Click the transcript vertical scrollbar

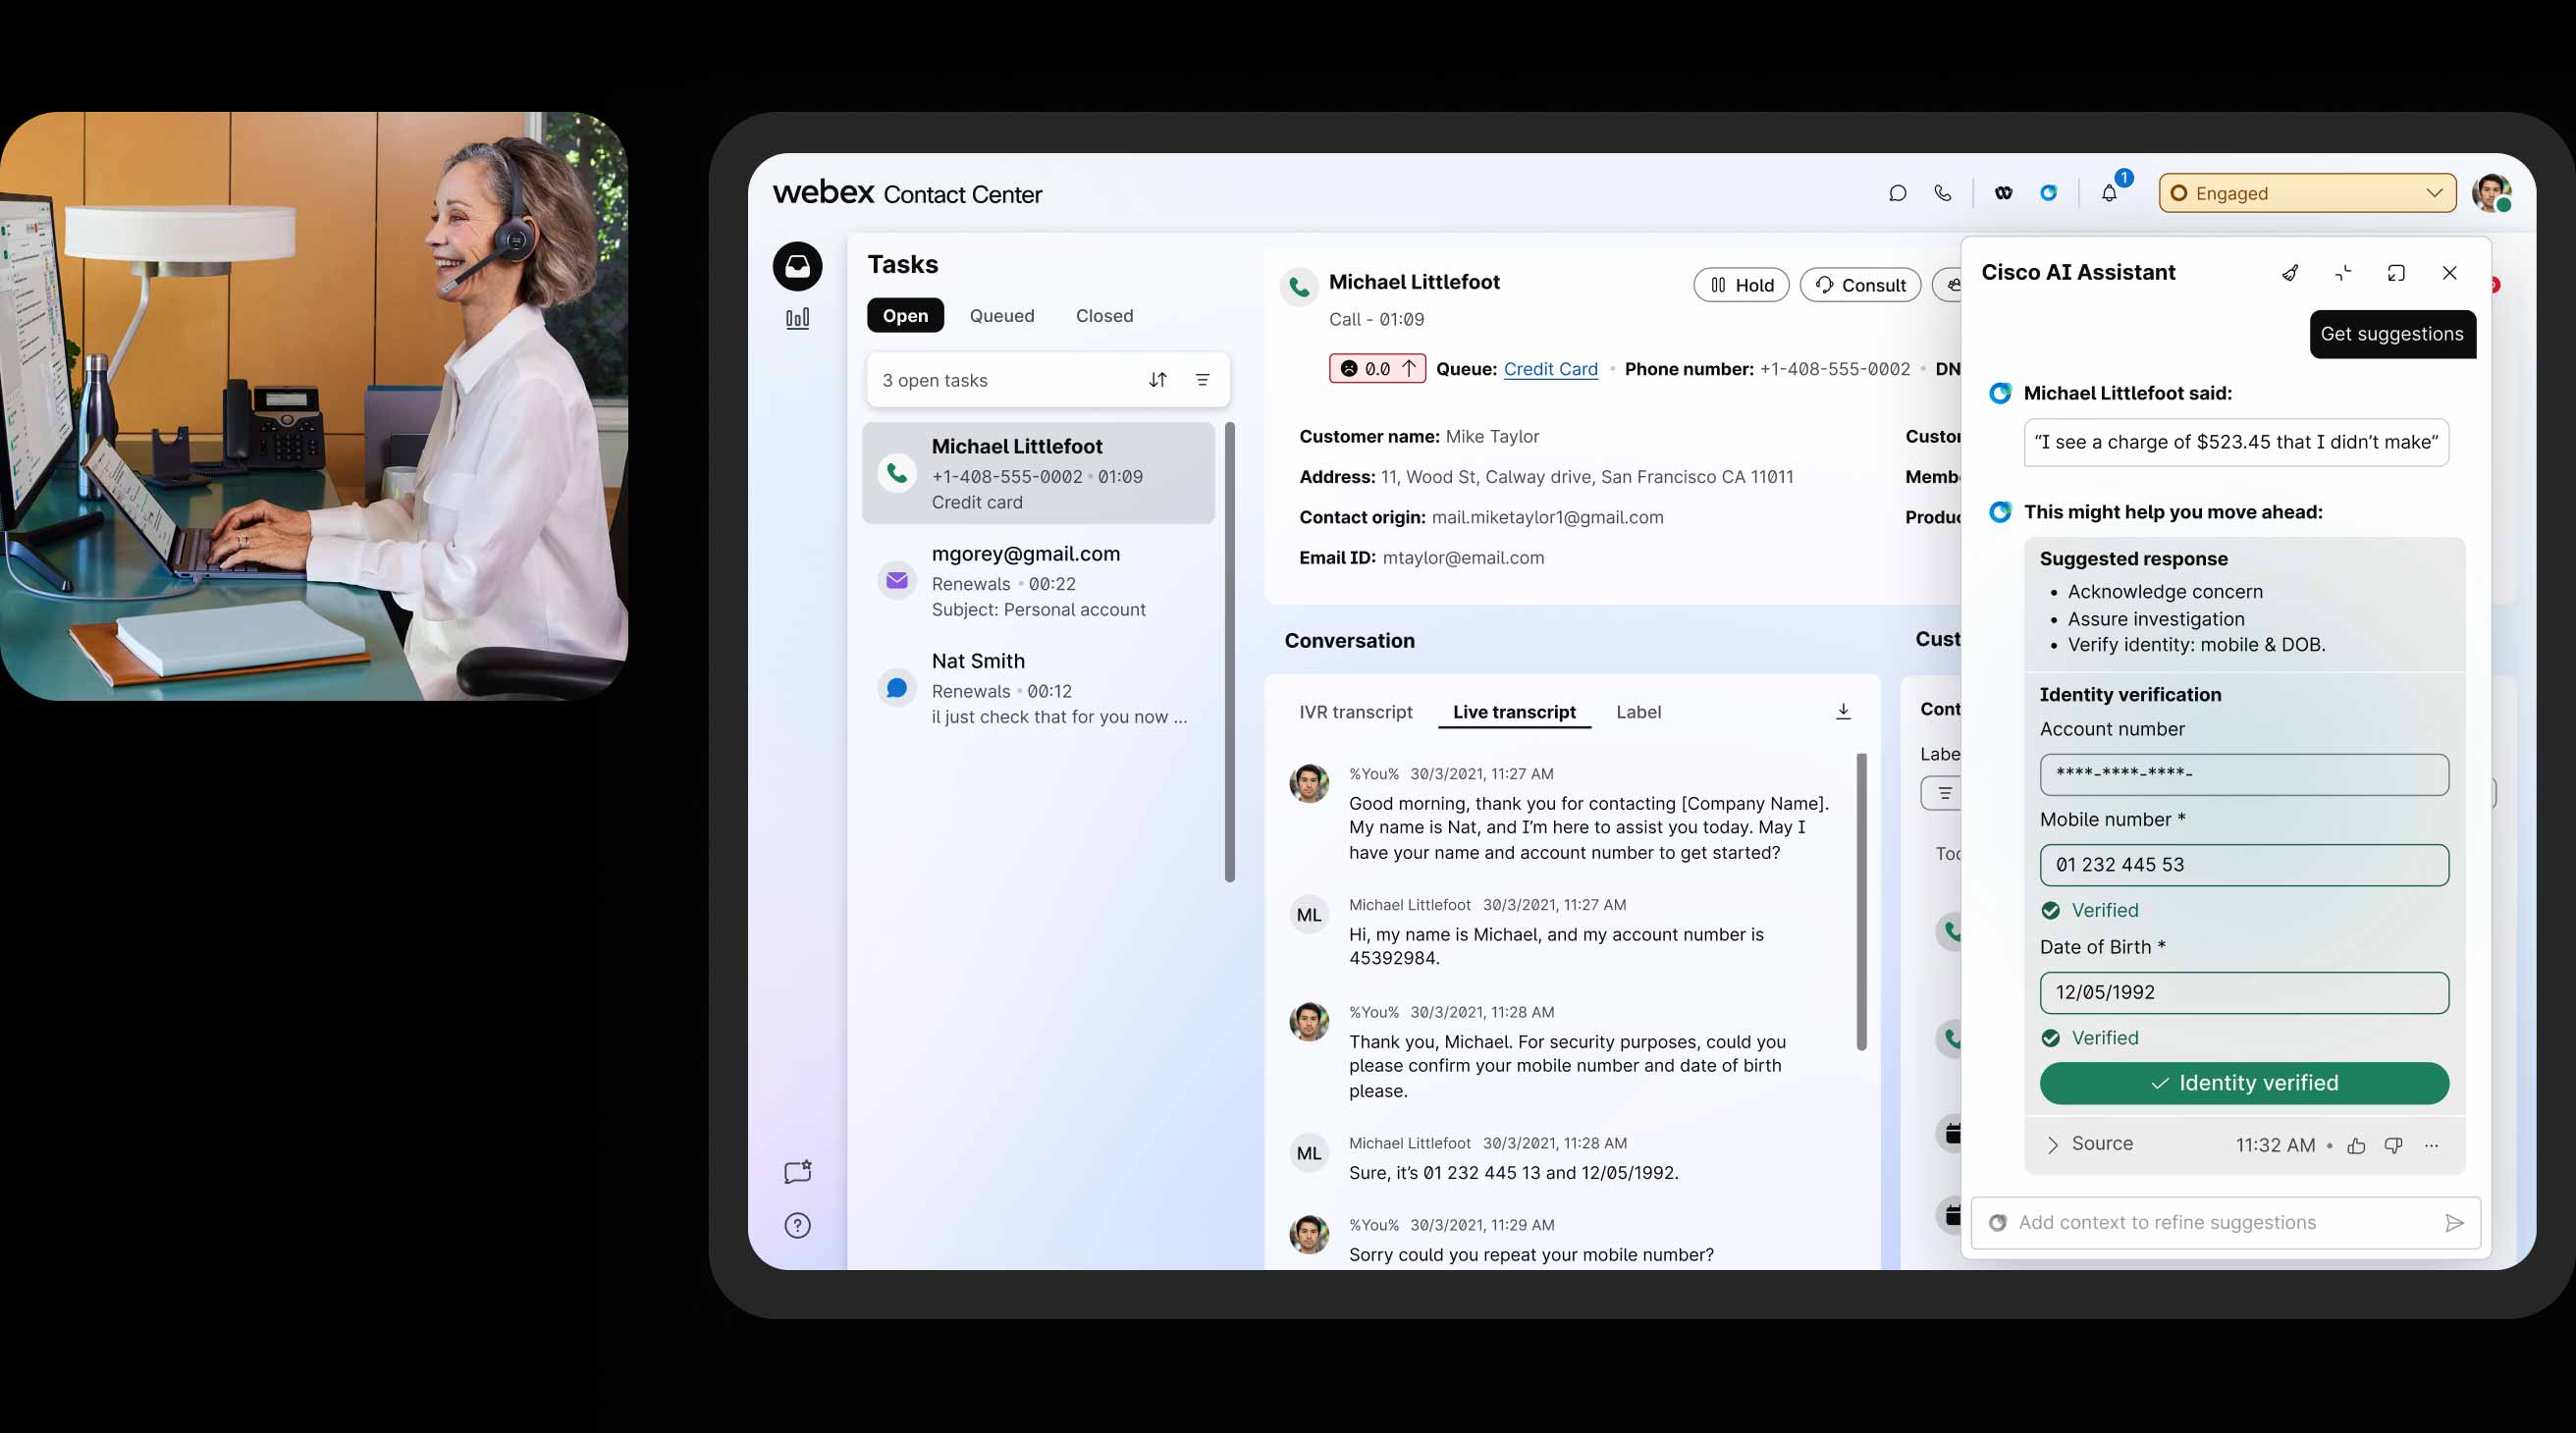[1861, 900]
